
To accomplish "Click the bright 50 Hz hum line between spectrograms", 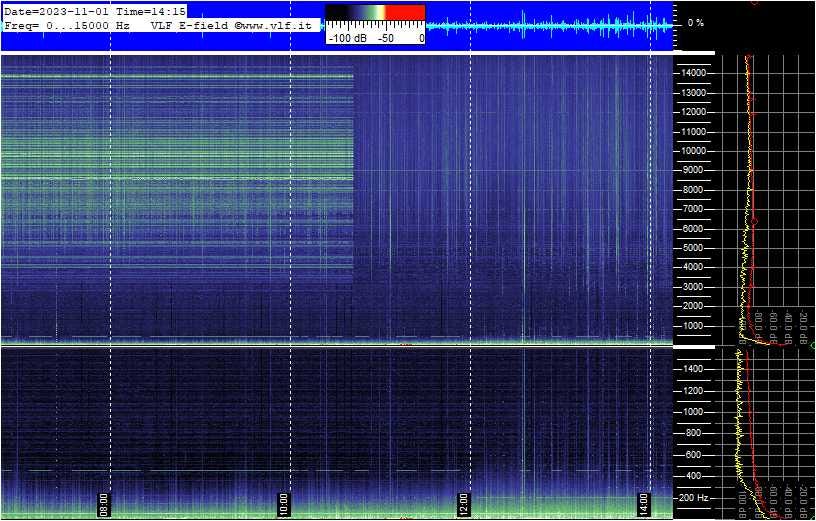I will pyautogui.click(x=337, y=344).
